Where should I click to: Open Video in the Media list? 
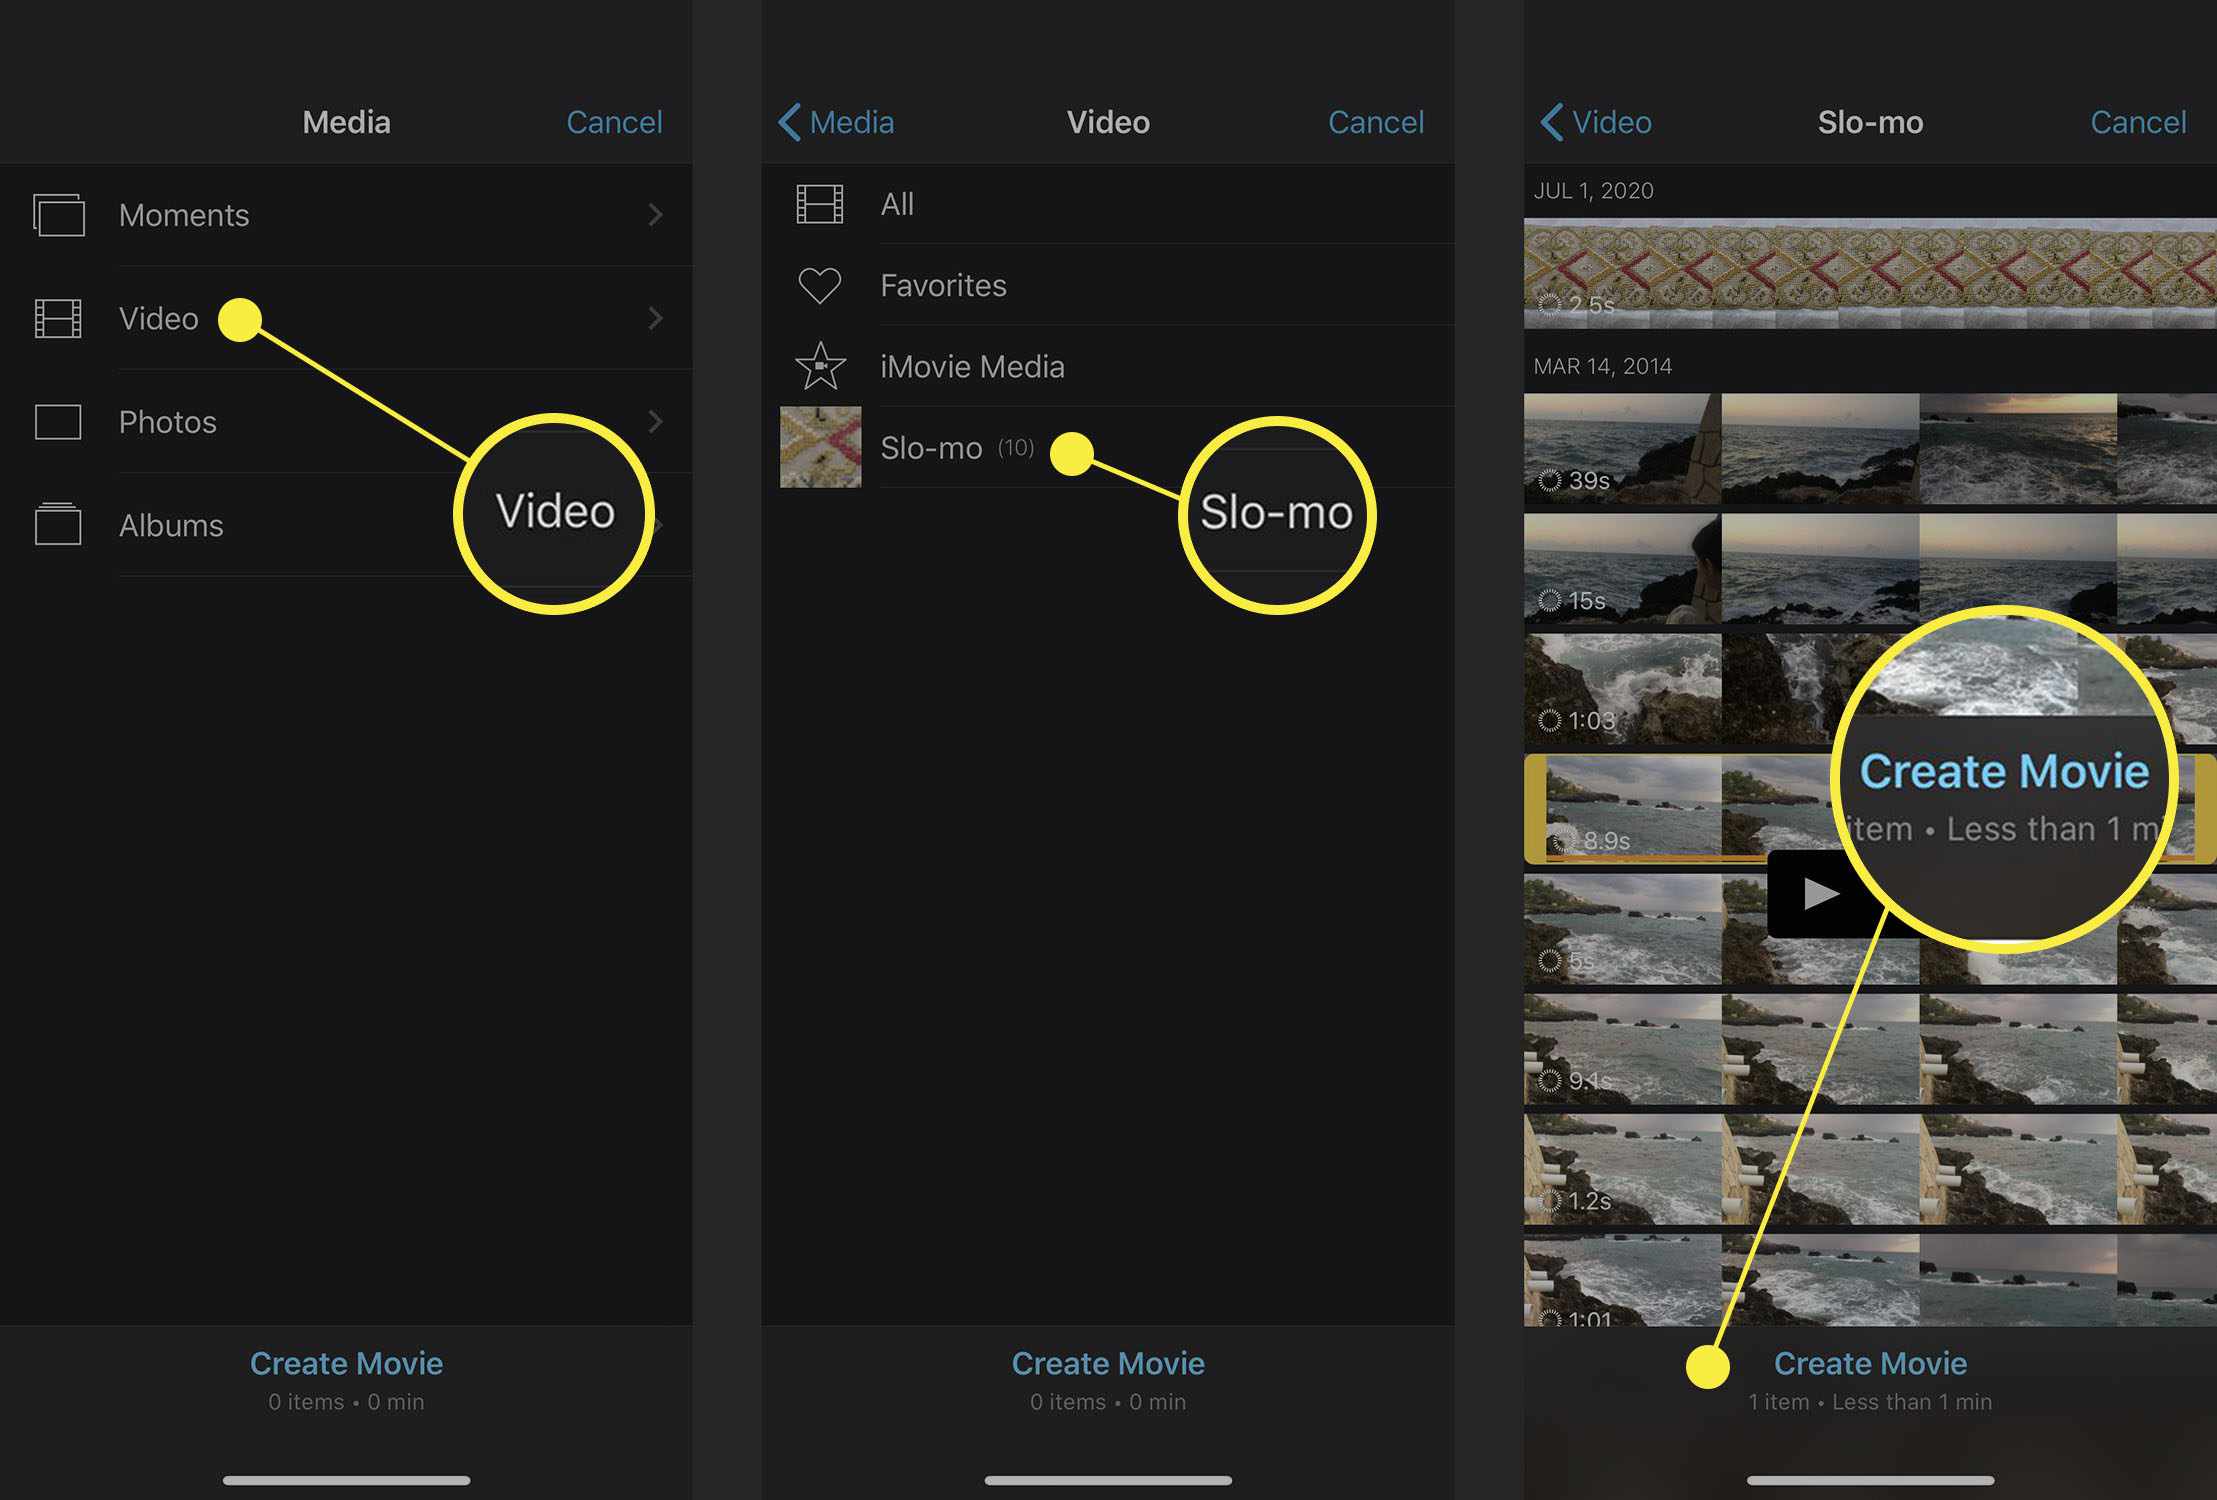pos(346,318)
